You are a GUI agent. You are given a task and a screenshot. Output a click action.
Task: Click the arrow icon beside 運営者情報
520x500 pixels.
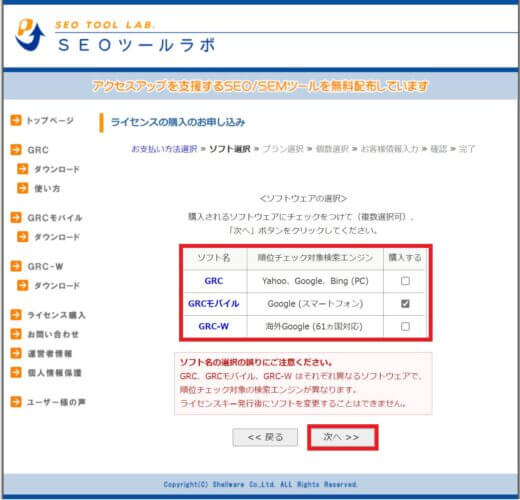pos(16,353)
